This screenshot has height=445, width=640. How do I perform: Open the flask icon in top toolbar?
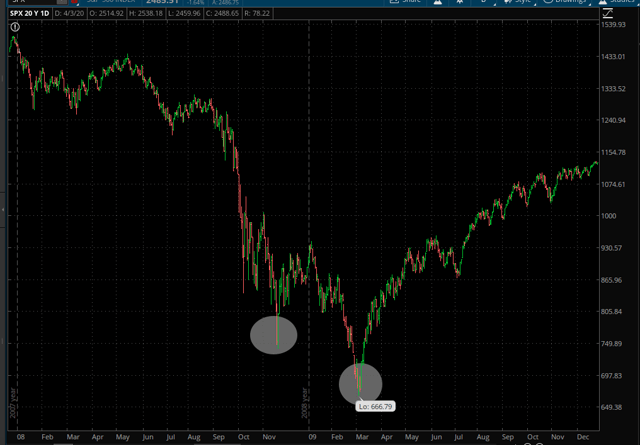point(438,2)
